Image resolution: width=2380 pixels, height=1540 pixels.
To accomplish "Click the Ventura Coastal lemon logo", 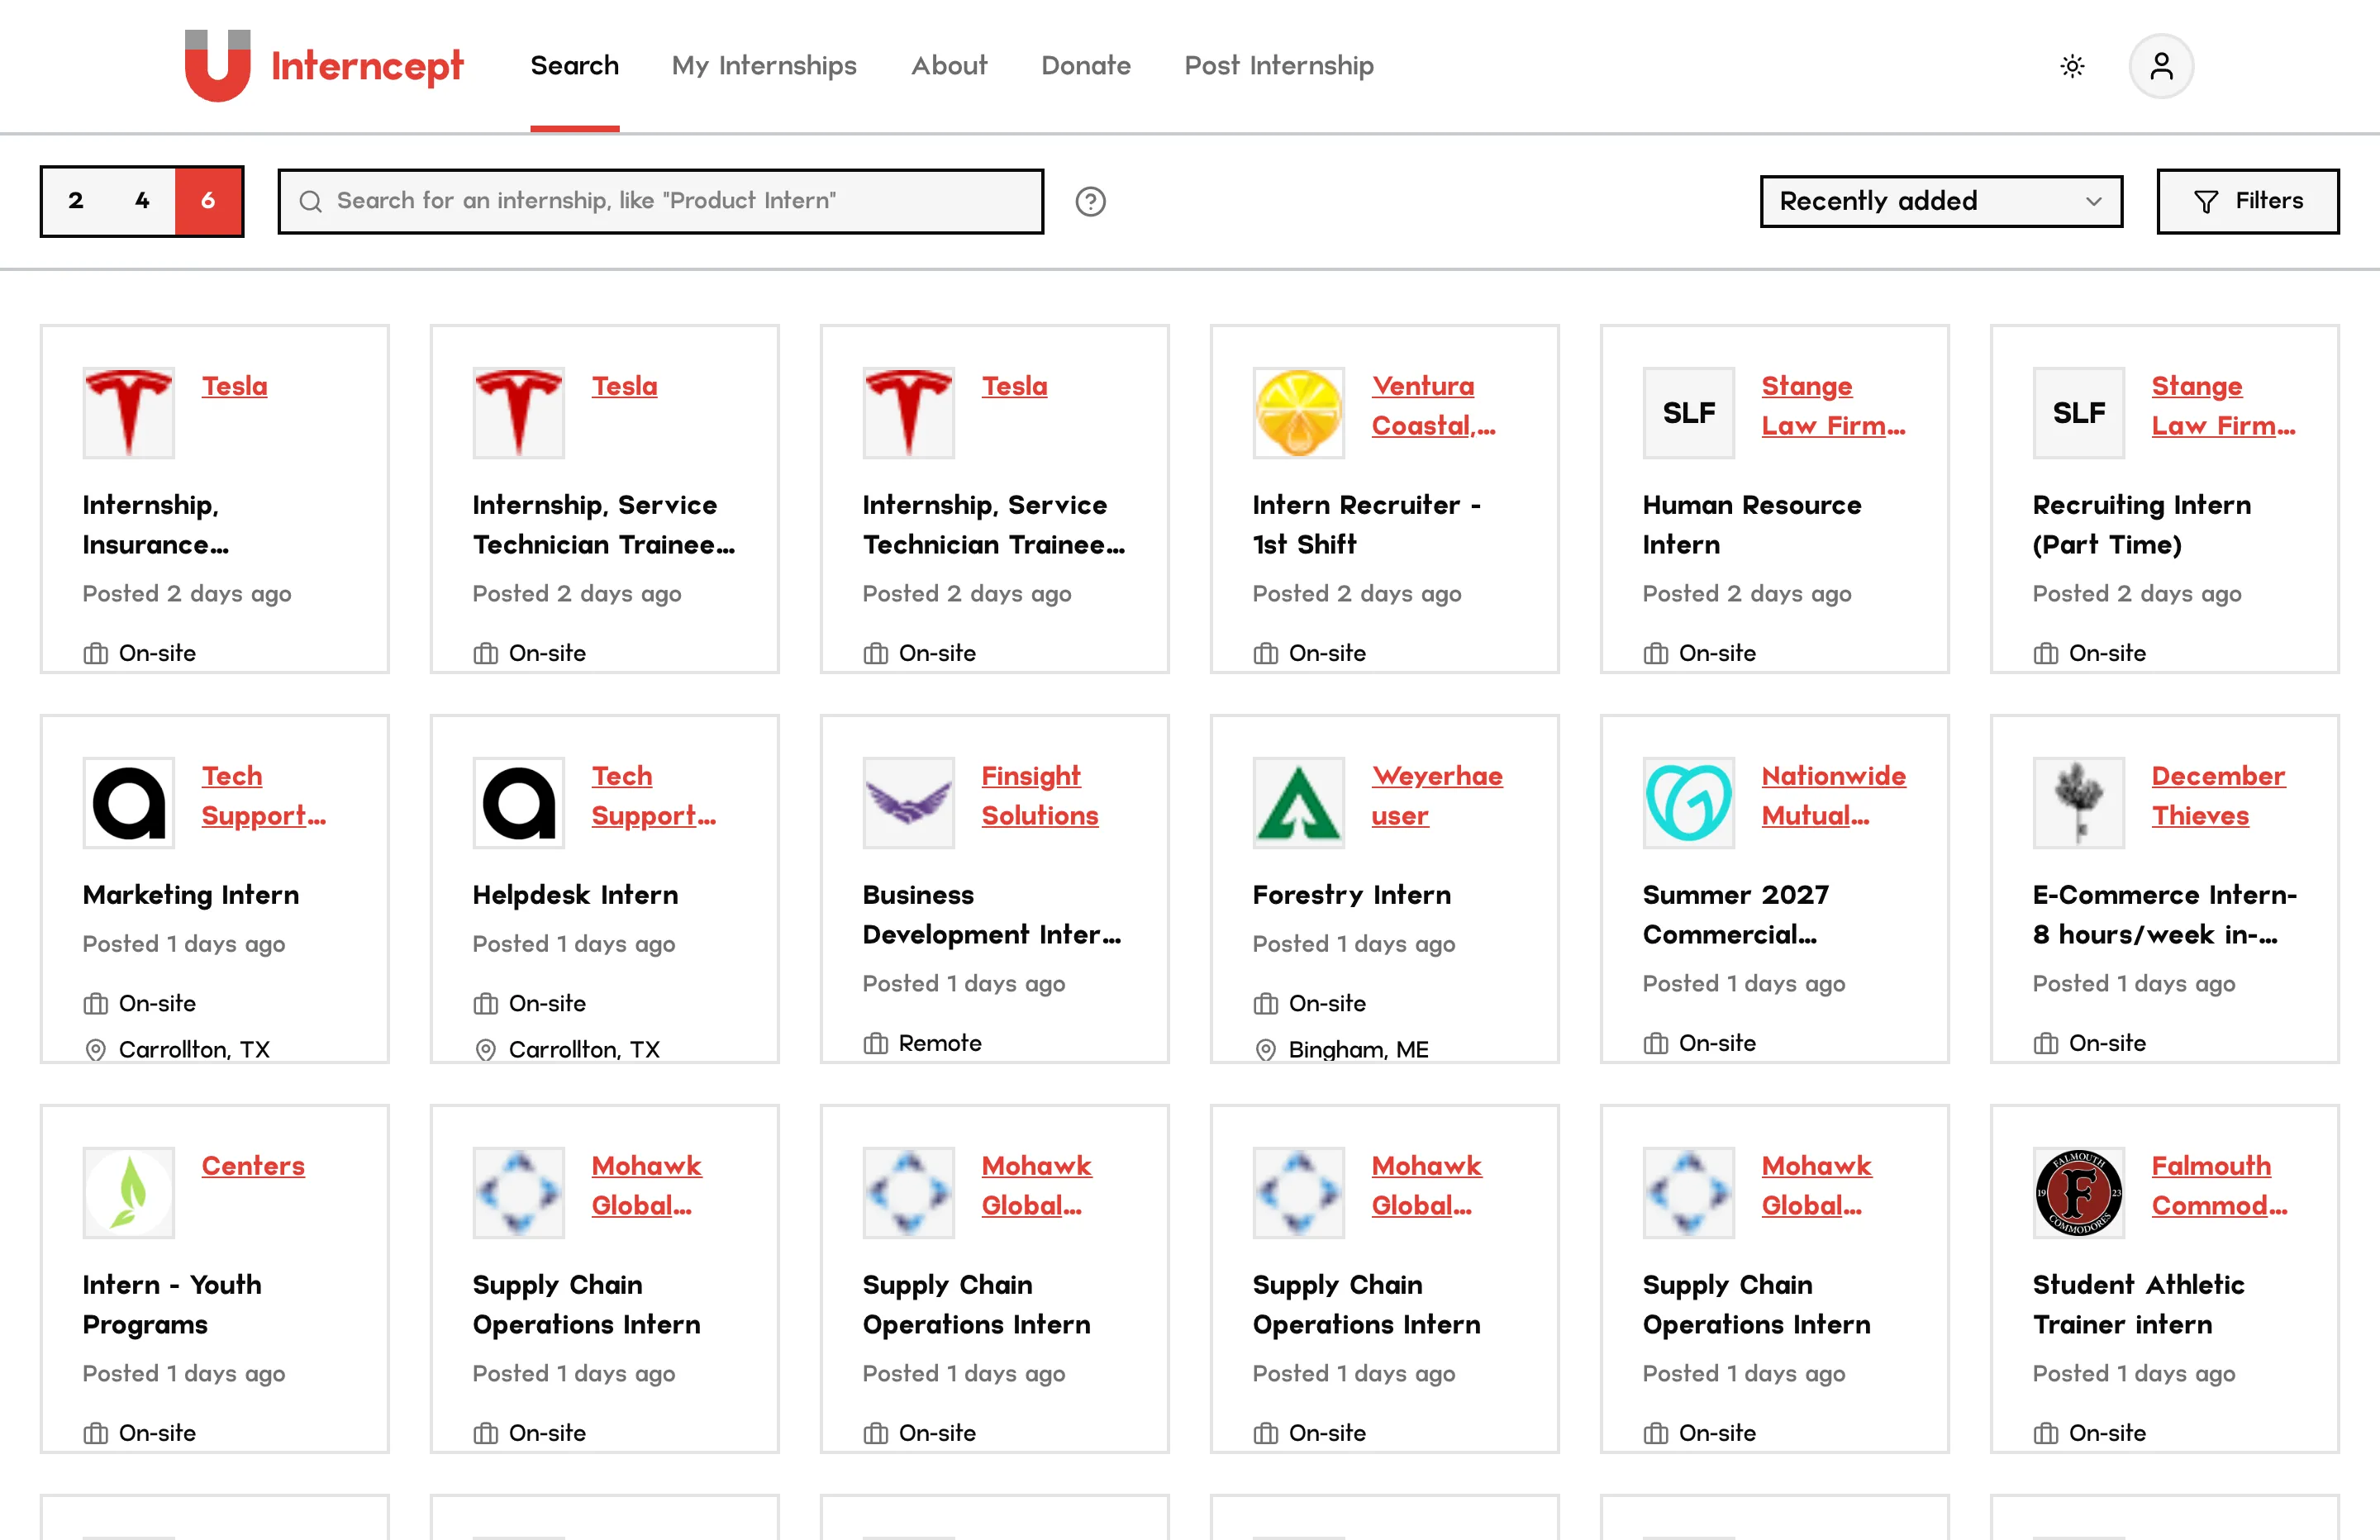I will [x=1298, y=412].
